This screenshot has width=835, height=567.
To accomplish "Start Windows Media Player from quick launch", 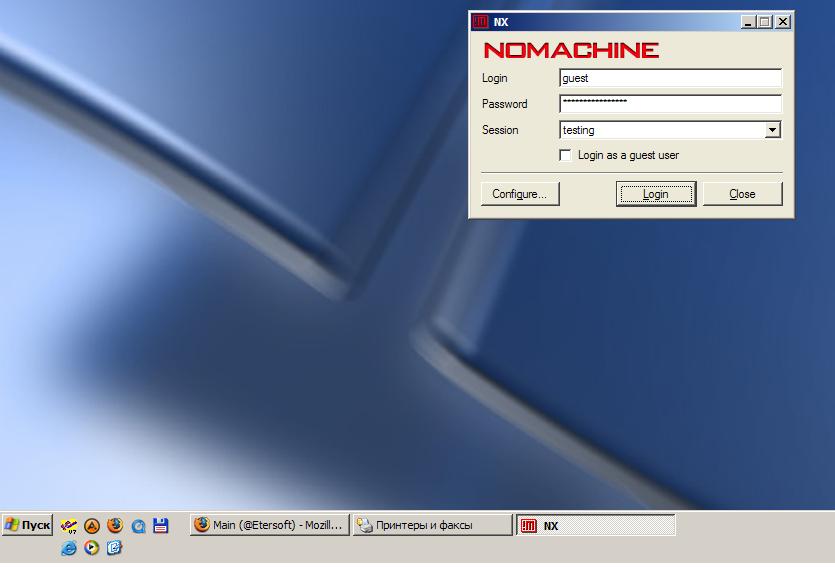I will pyautogui.click(x=91, y=547).
